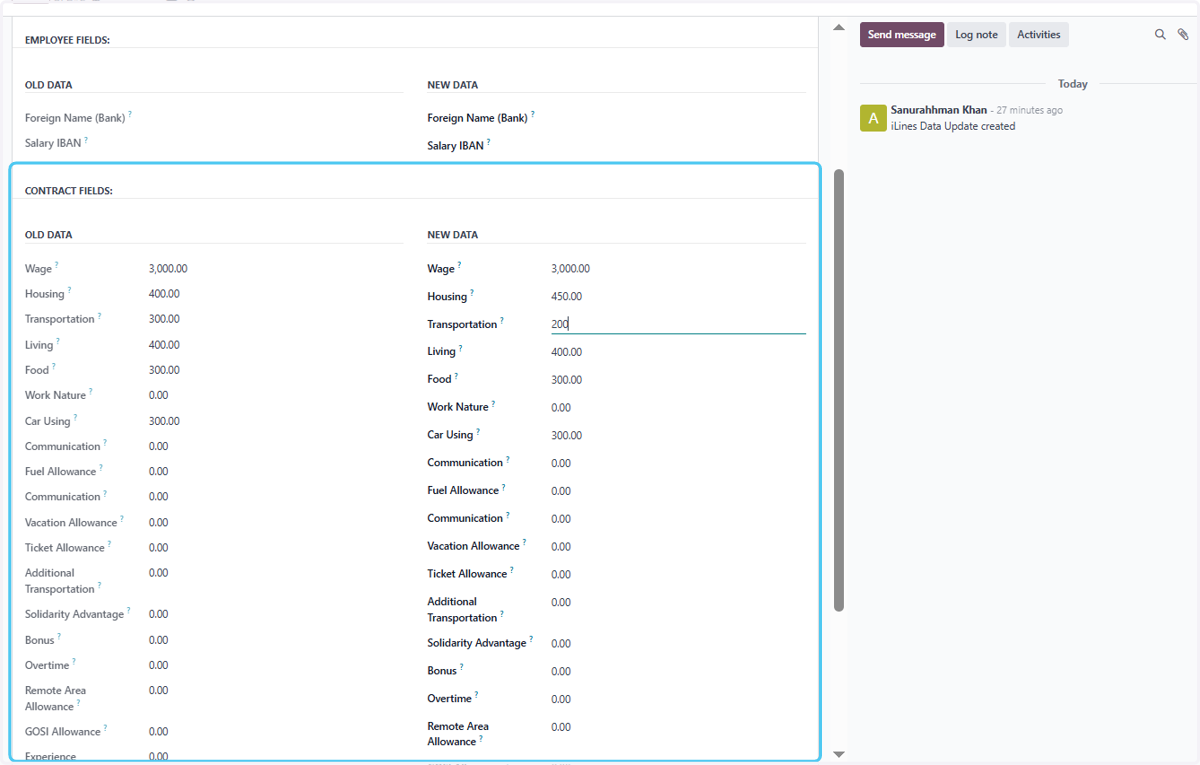This screenshot has height=765, width=1200.
Task: Click the '27 minutes ago' timestamp
Action: (x=1030, y=110)
